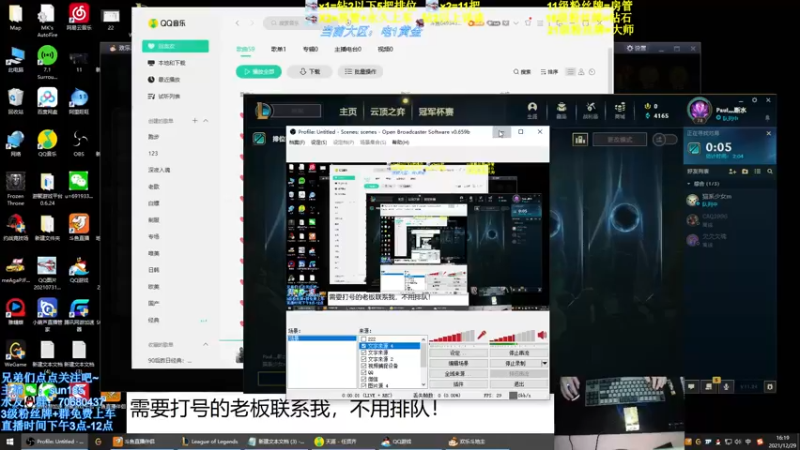Open QQ Music top bar dropdown chevron
Screen dimensions: 800x450
pos(516,23)
